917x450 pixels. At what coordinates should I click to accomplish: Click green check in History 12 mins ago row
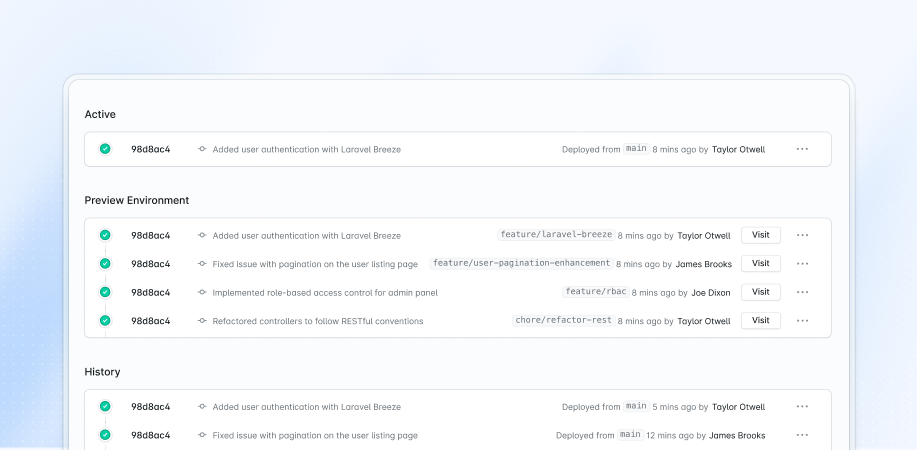[x=105, y=435]
